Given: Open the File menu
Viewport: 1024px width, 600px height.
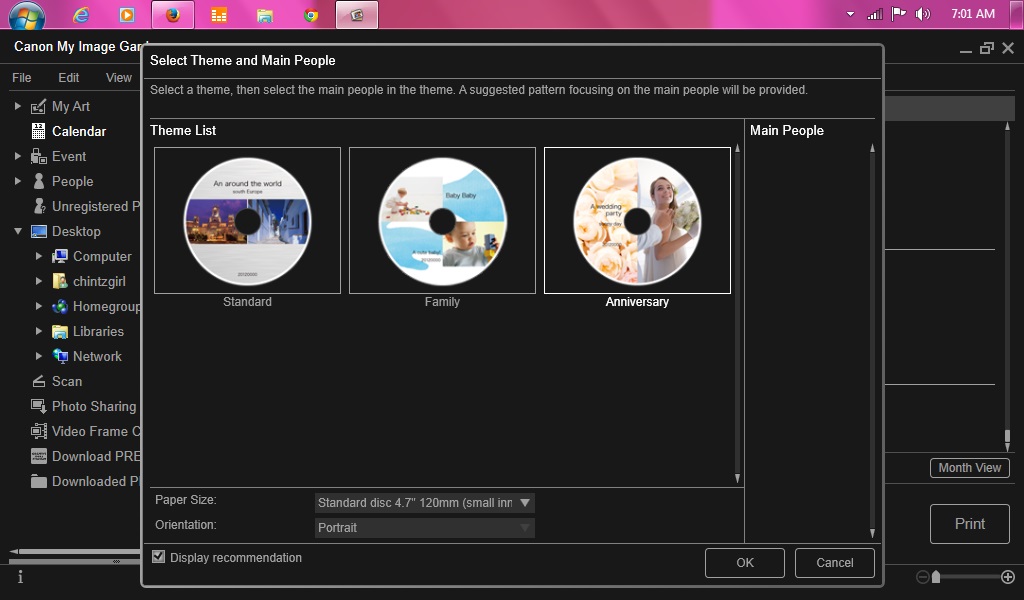Looking at the screenshot, I should tap(21, 77).
